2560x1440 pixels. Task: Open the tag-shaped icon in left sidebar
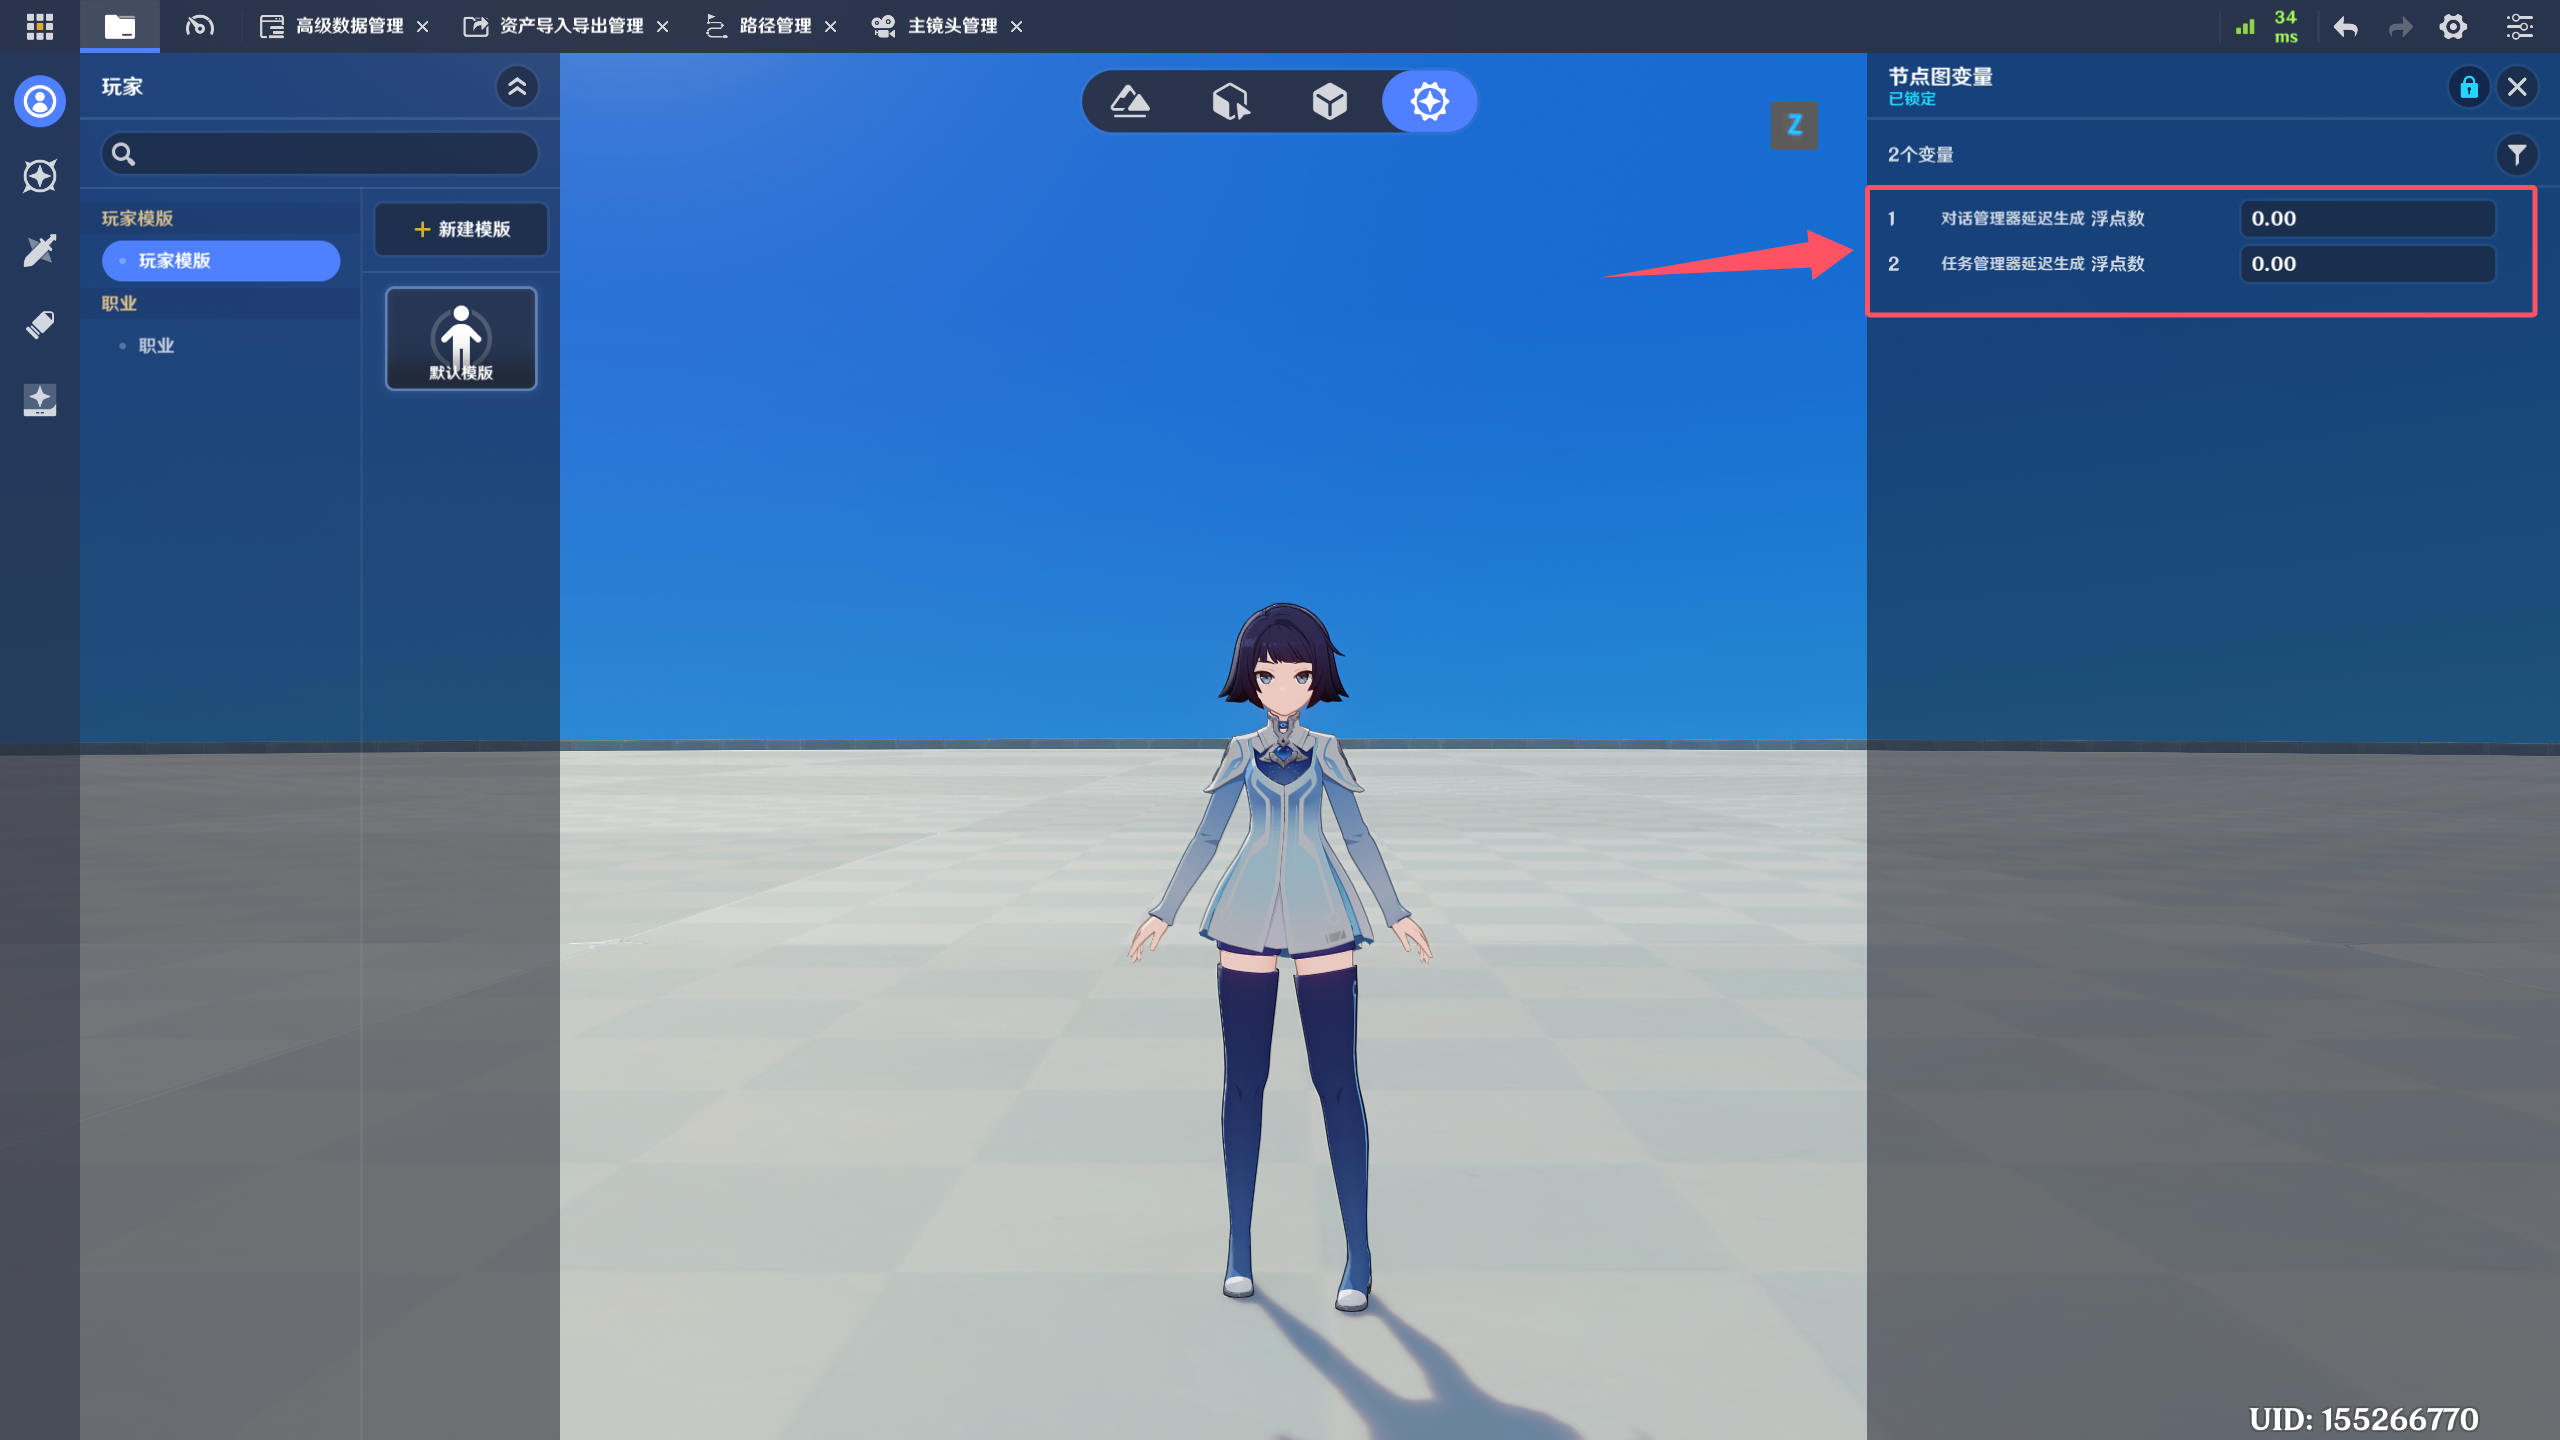[40, 324]
